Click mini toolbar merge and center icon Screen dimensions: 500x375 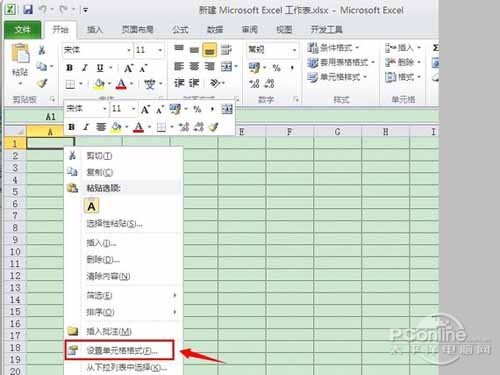[x=227, y=109]
